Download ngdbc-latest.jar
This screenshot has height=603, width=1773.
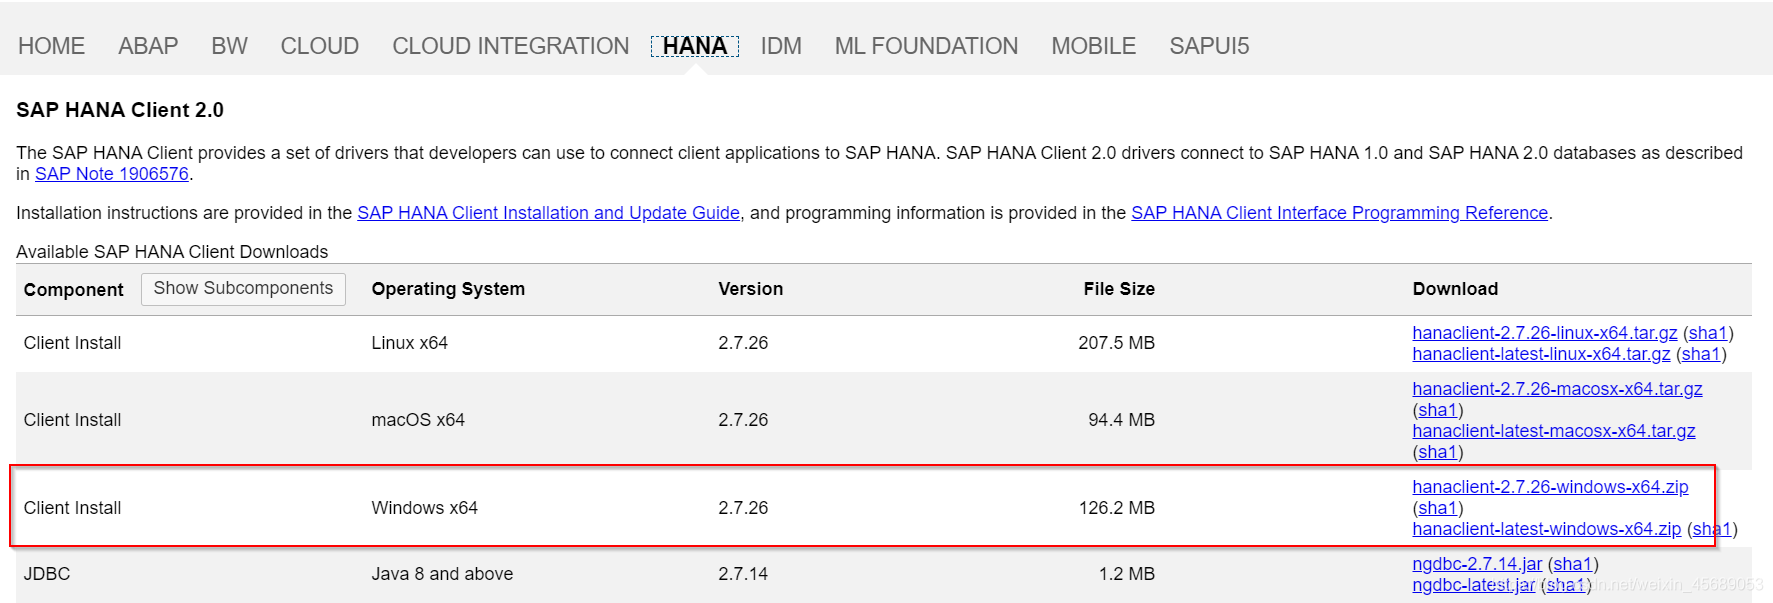tap(1473, 585)
